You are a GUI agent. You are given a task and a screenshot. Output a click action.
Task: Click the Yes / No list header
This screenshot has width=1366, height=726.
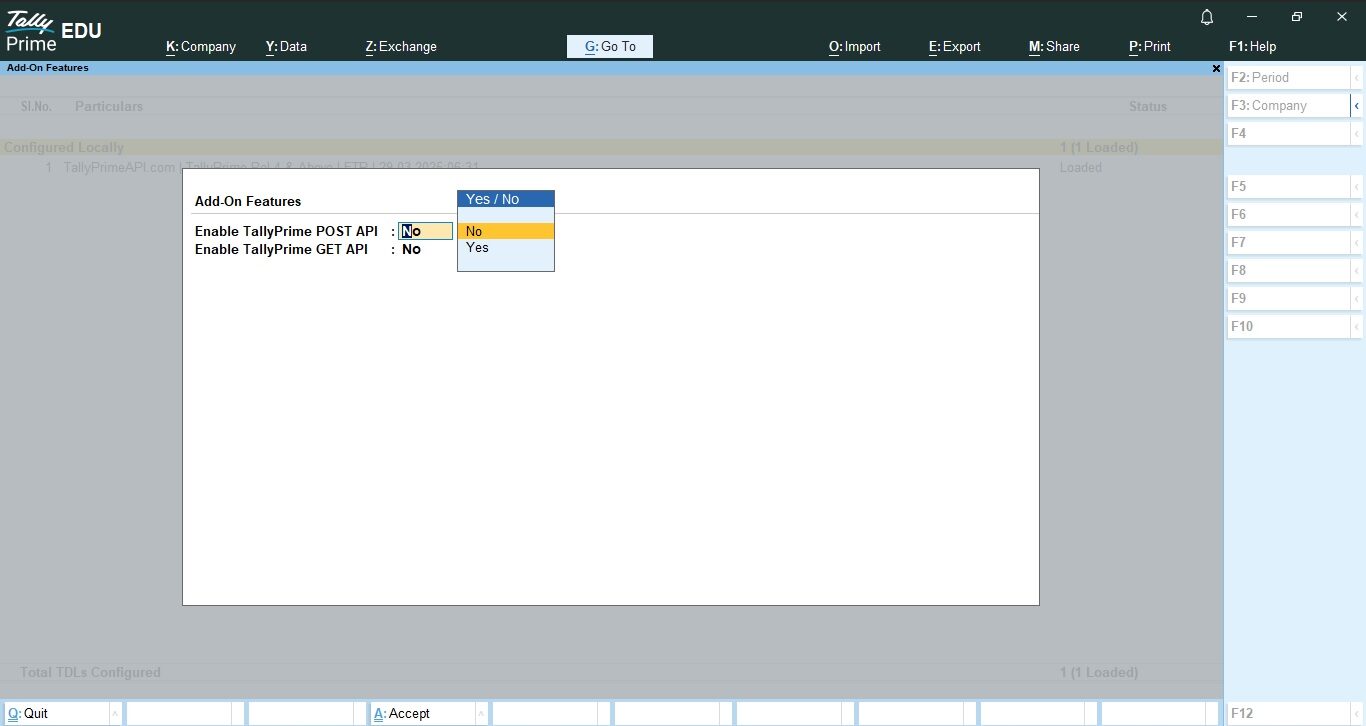(506, 199)
